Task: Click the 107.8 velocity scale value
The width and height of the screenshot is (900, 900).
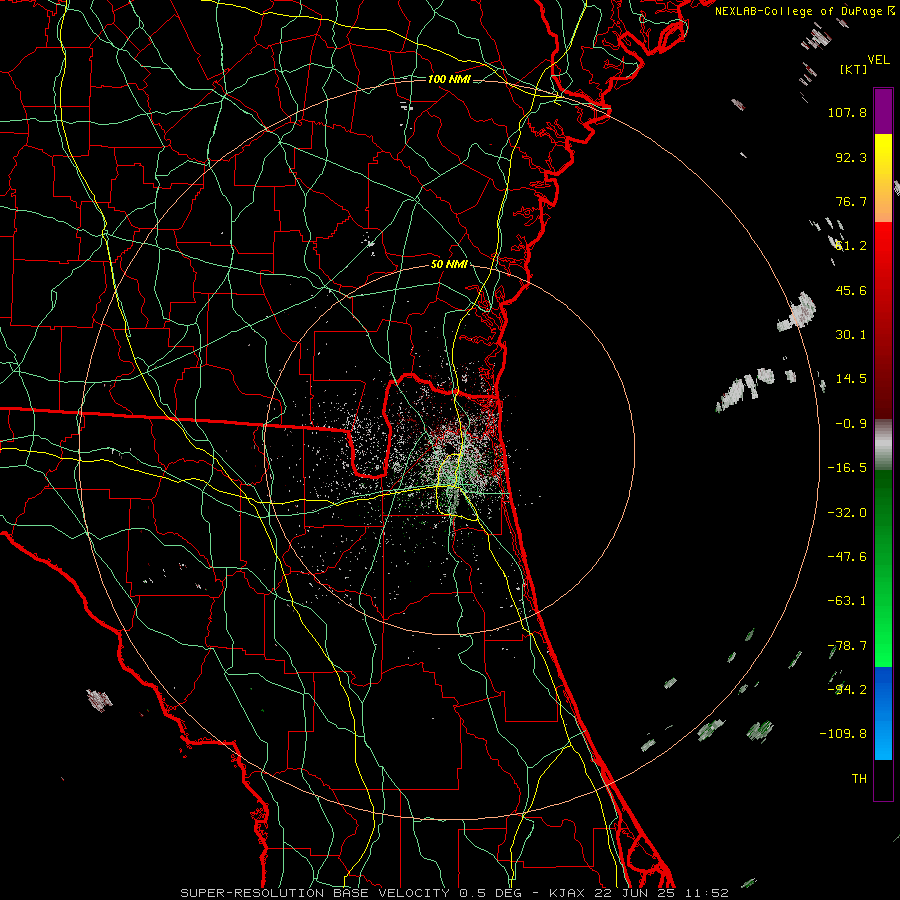Action: pos(847,112)
